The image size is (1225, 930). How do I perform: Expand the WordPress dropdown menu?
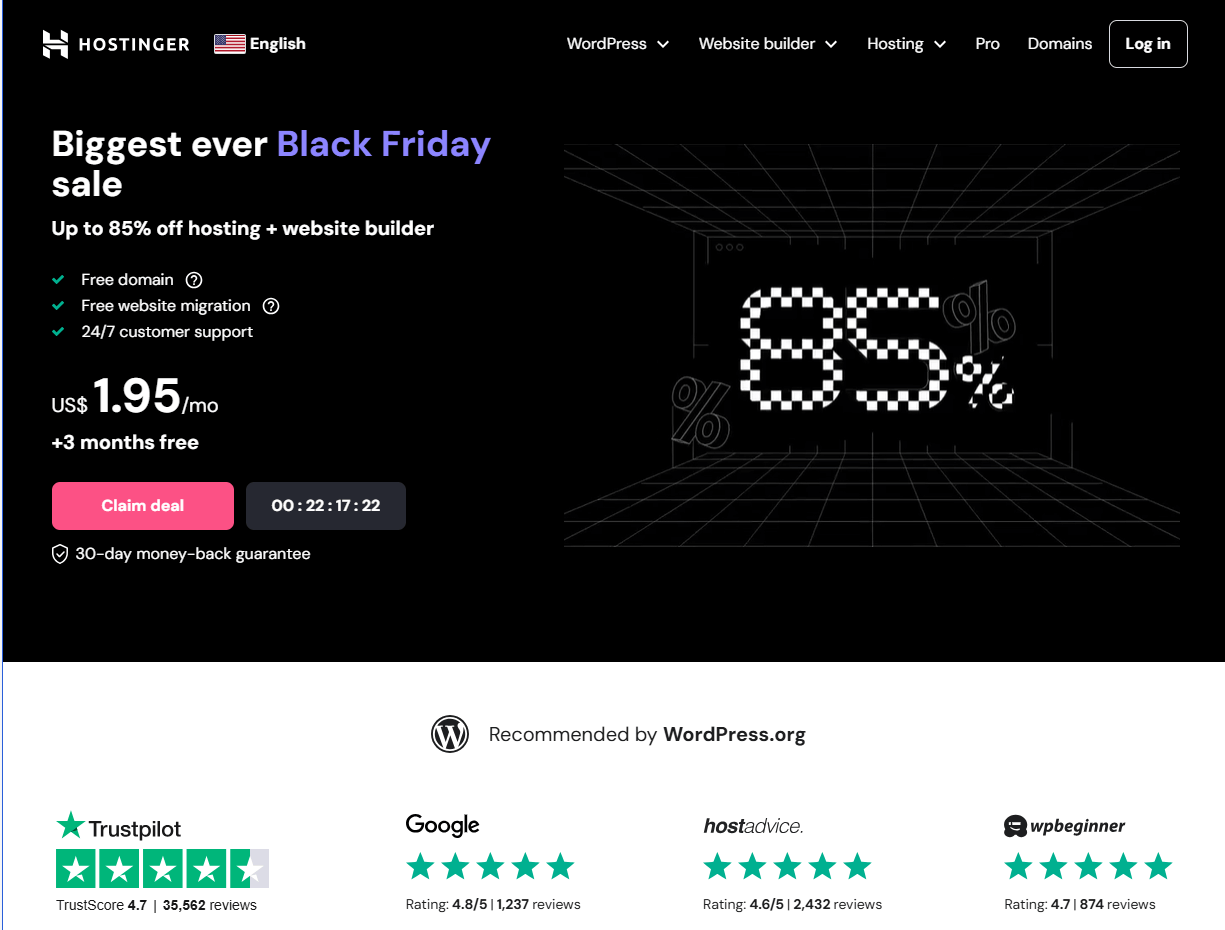pyautogui.click(x=617, y=44)
